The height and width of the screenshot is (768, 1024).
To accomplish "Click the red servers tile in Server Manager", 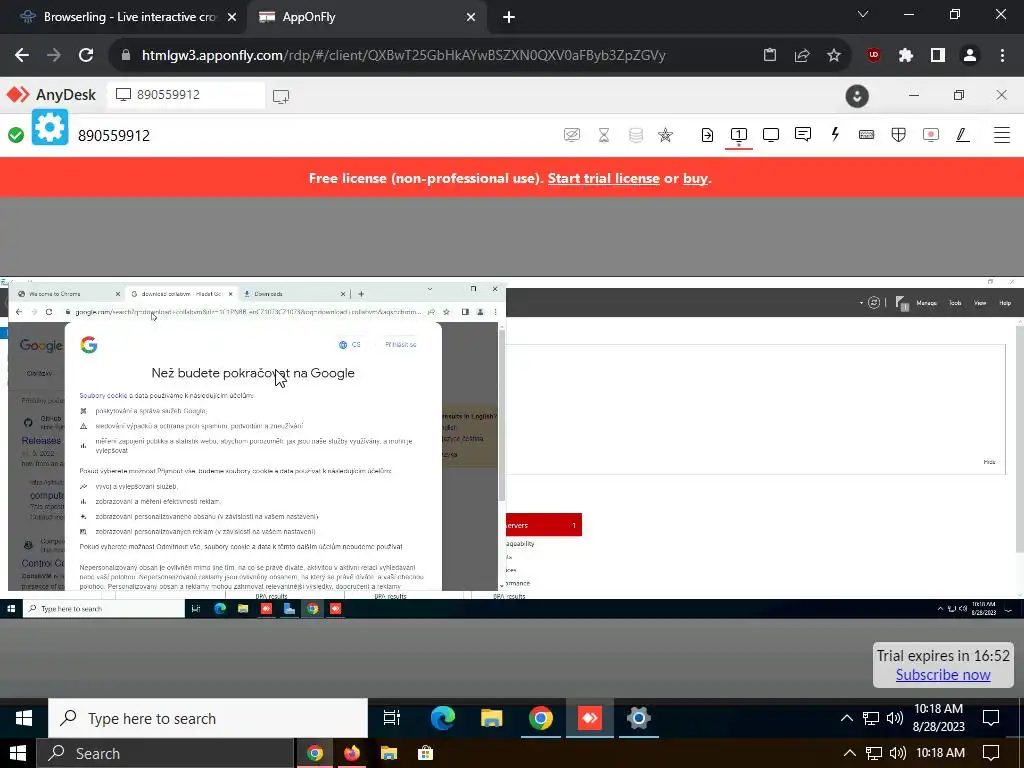I will pyautogui.click(x=543, y=525).
